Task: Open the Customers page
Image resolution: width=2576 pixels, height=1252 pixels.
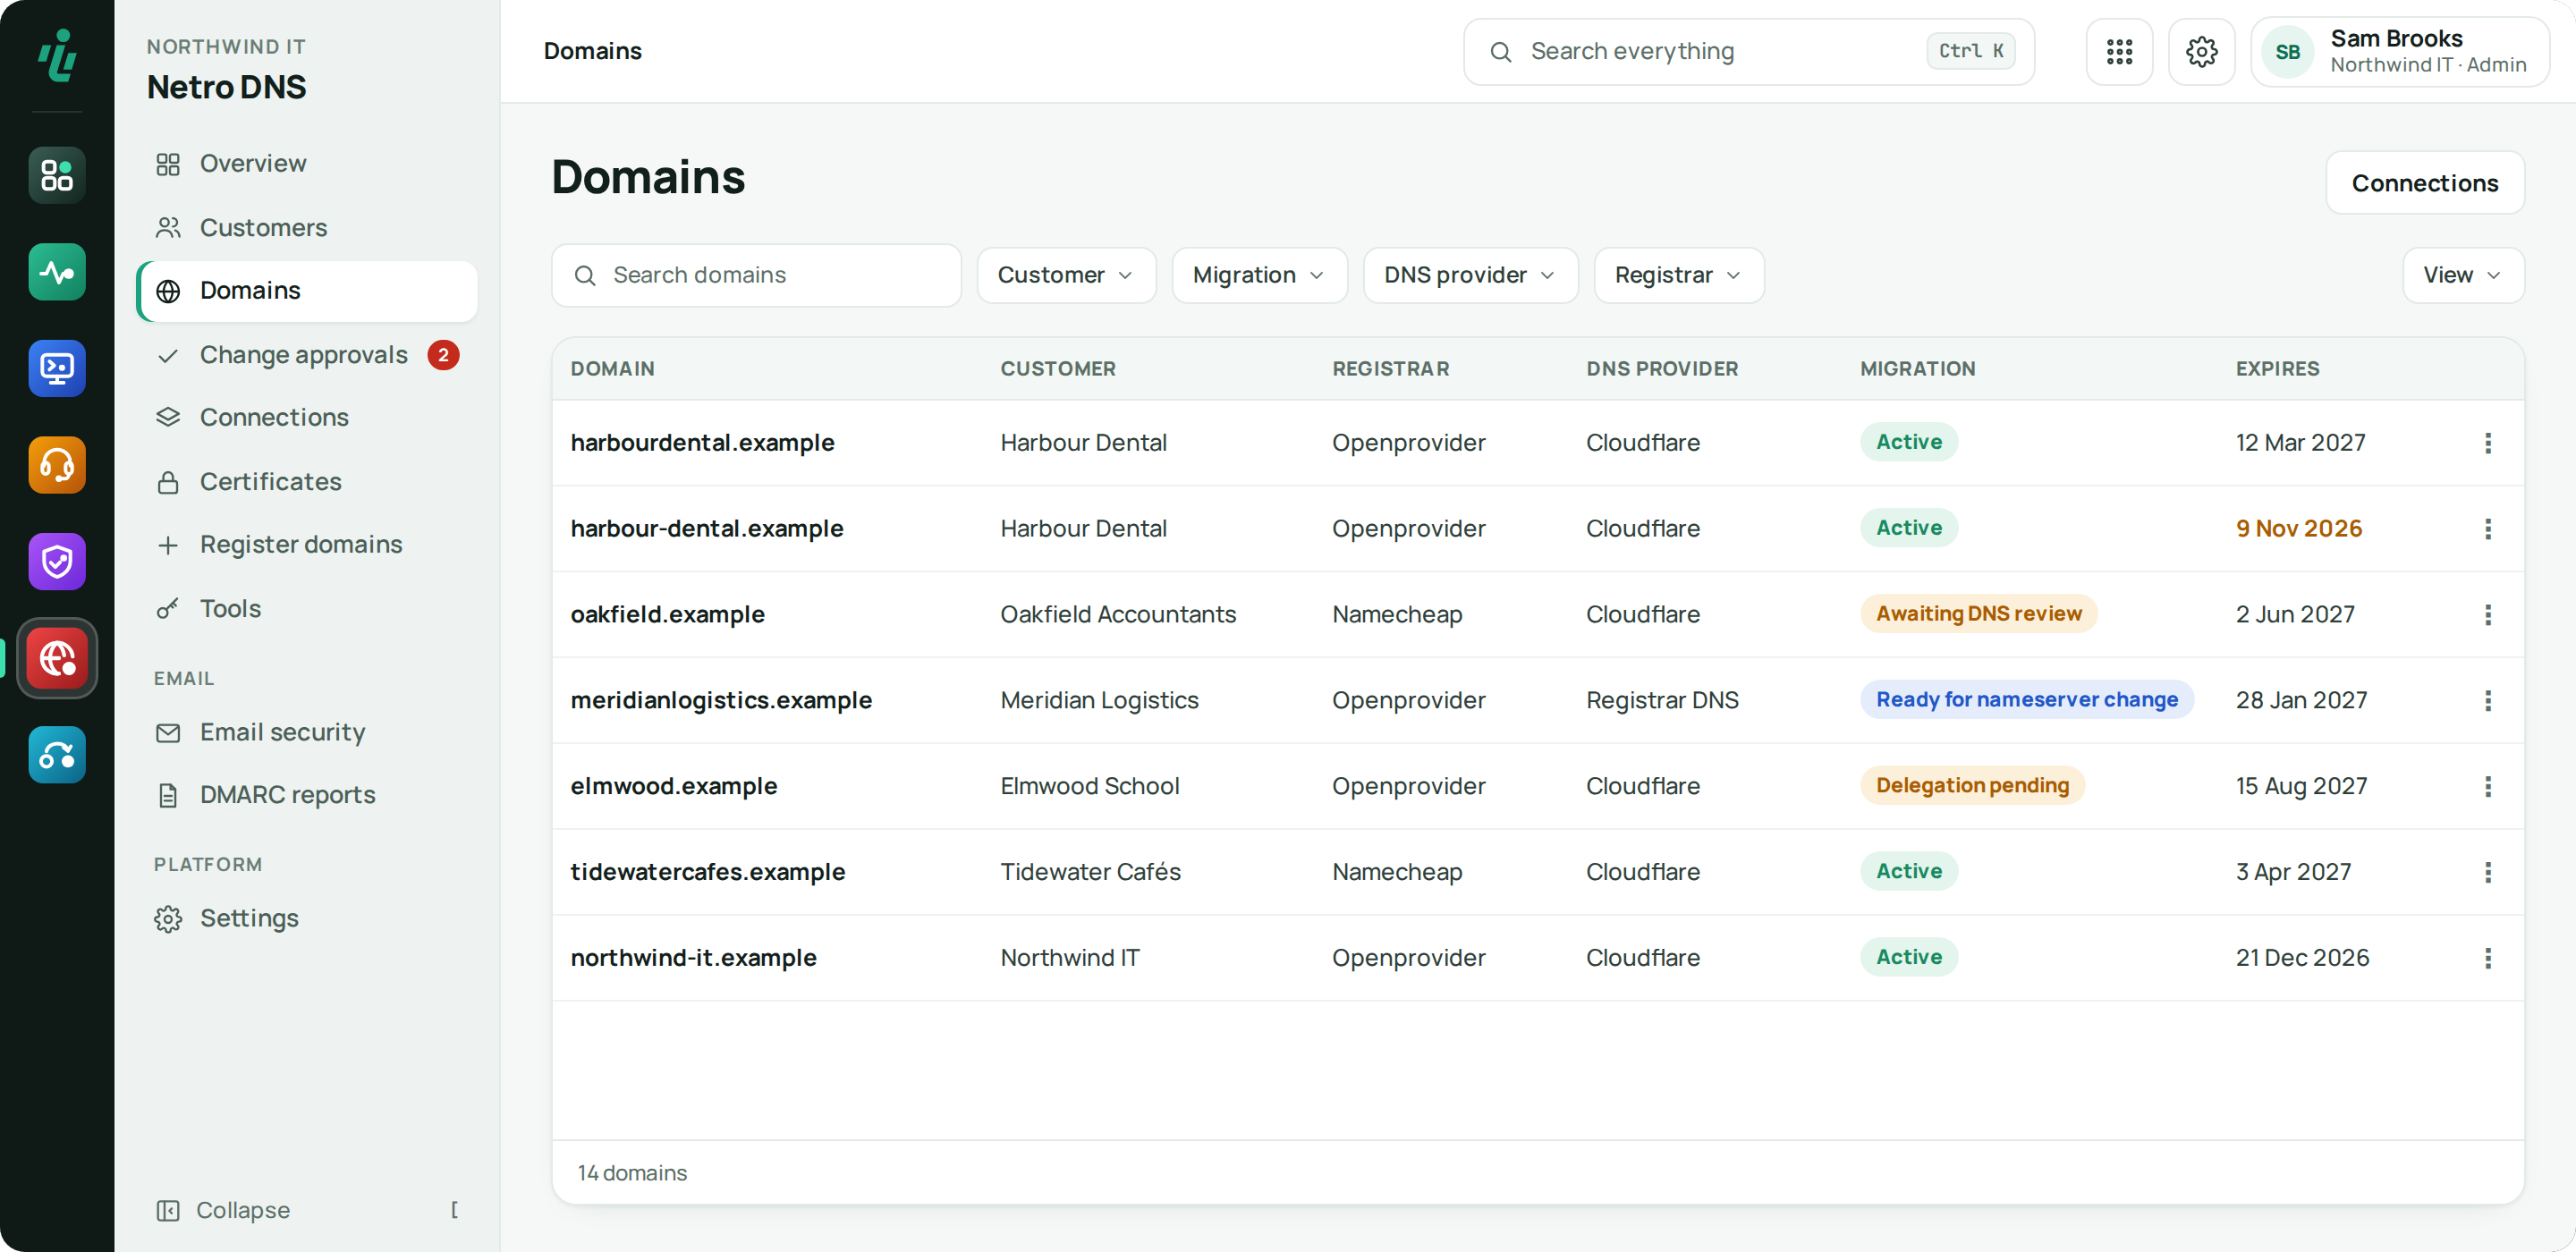Action: pos(307,227)
